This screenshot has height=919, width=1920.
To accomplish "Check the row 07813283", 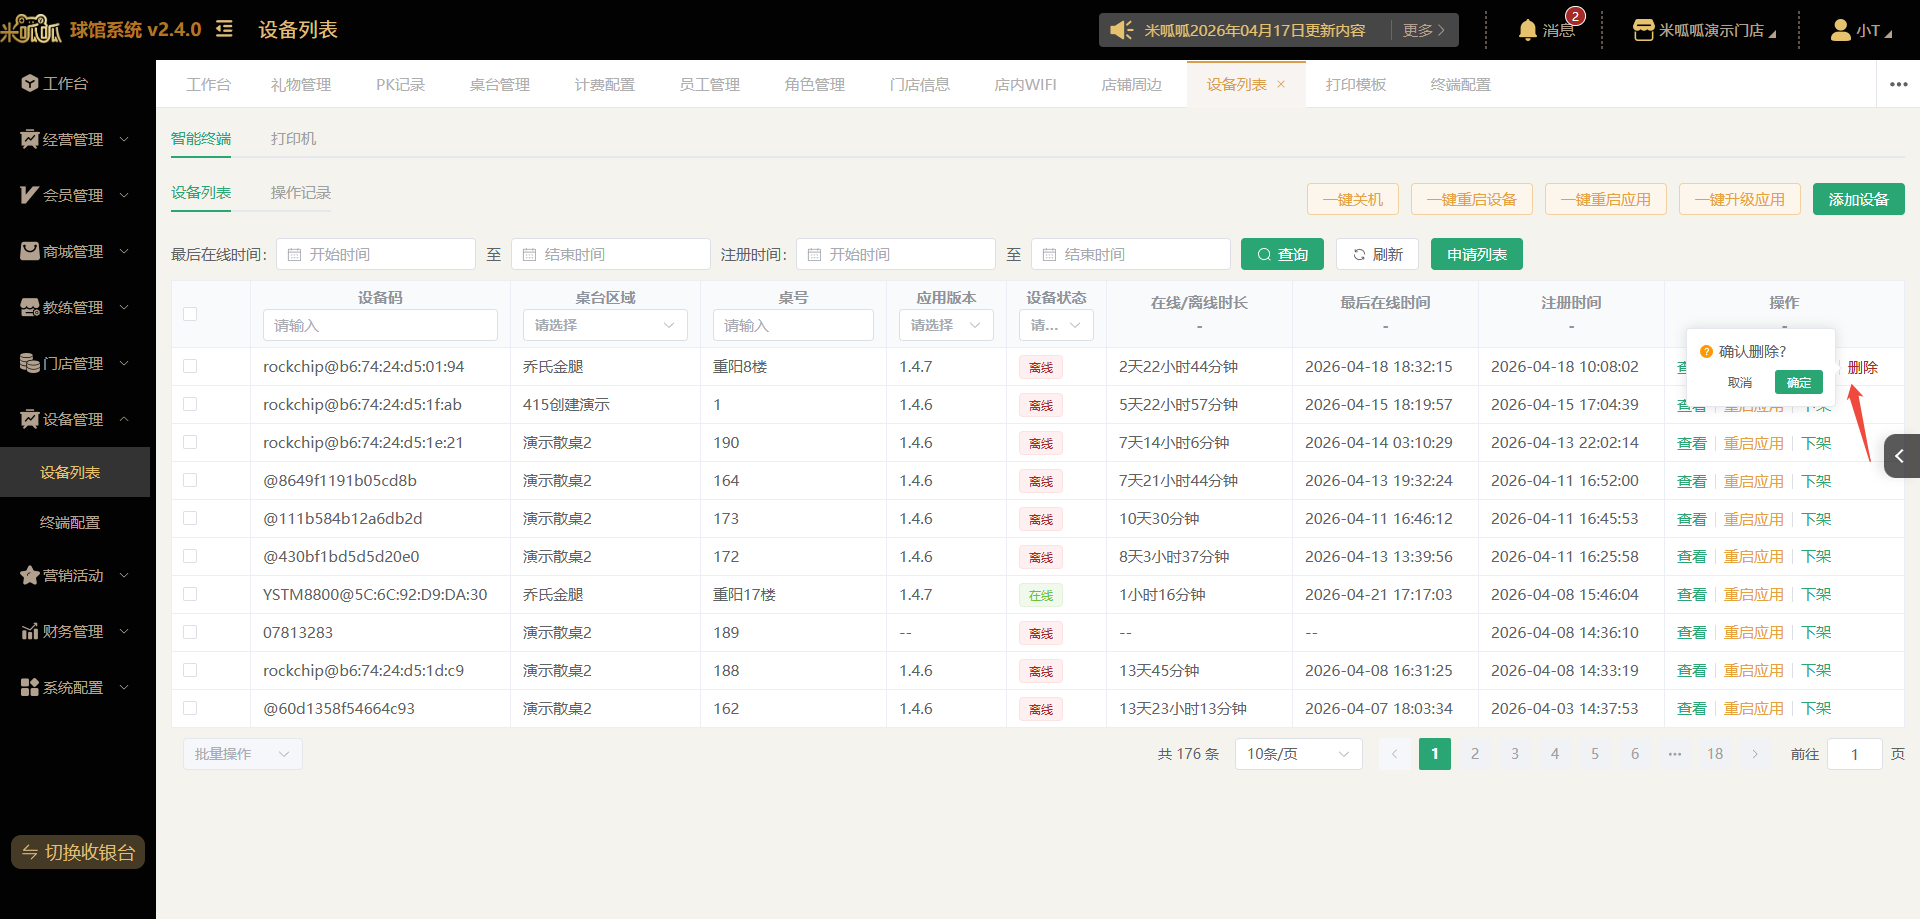I will 190,632.
